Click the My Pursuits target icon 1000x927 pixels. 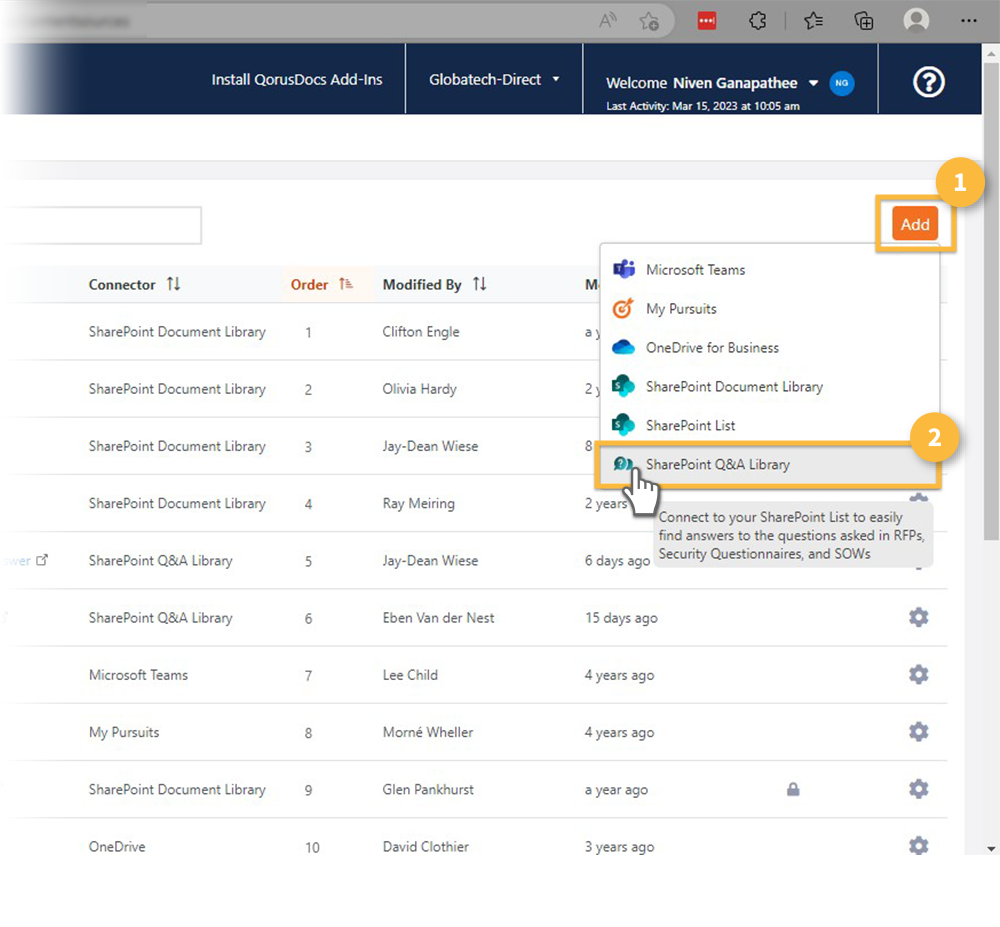tap(623, 308)
